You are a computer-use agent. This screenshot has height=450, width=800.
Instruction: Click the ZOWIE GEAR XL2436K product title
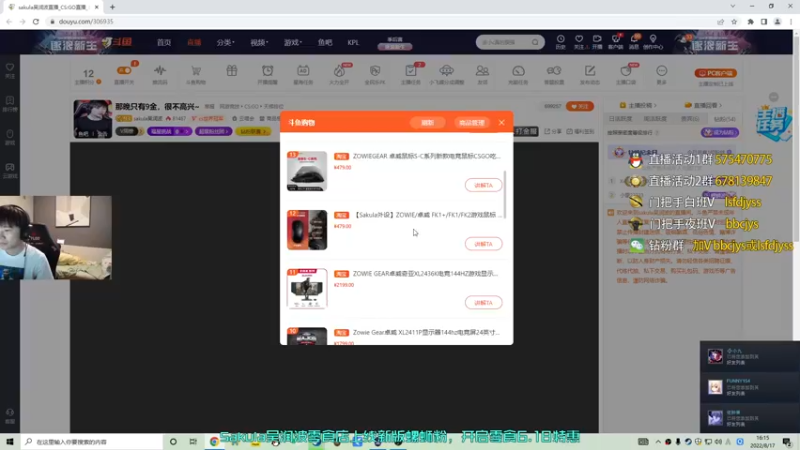tap(425, 273)
